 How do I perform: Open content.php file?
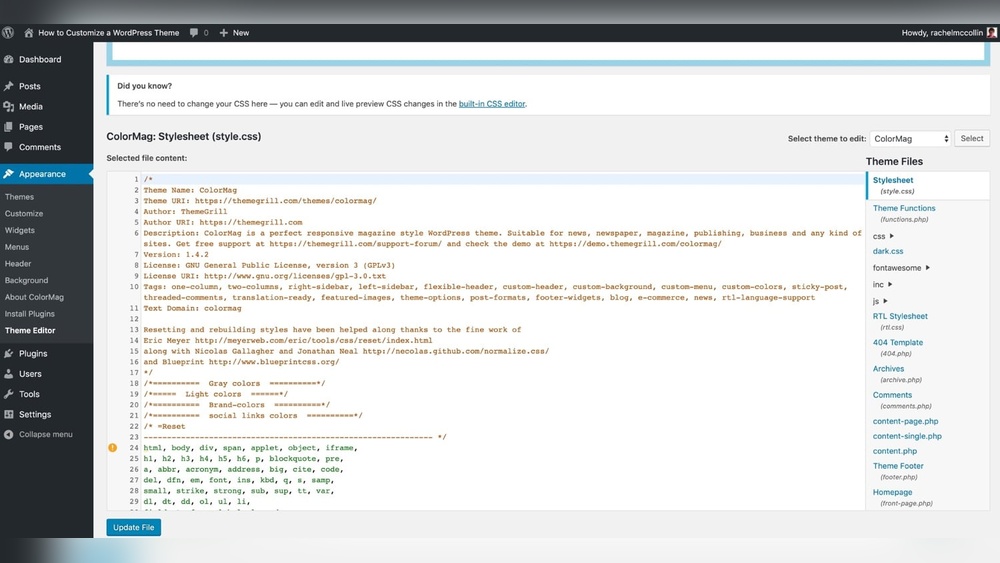point(895,451)
